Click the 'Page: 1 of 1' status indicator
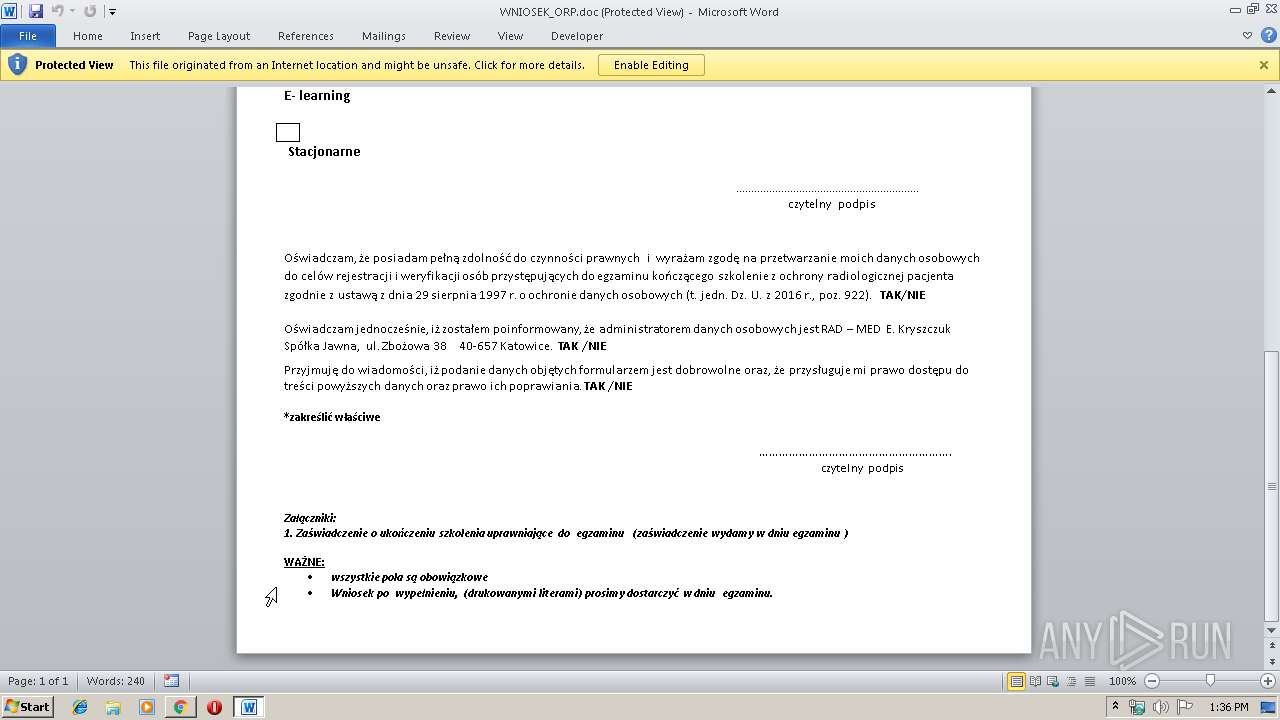Viewport: 1280px width, 720px height. click(38, 681)
